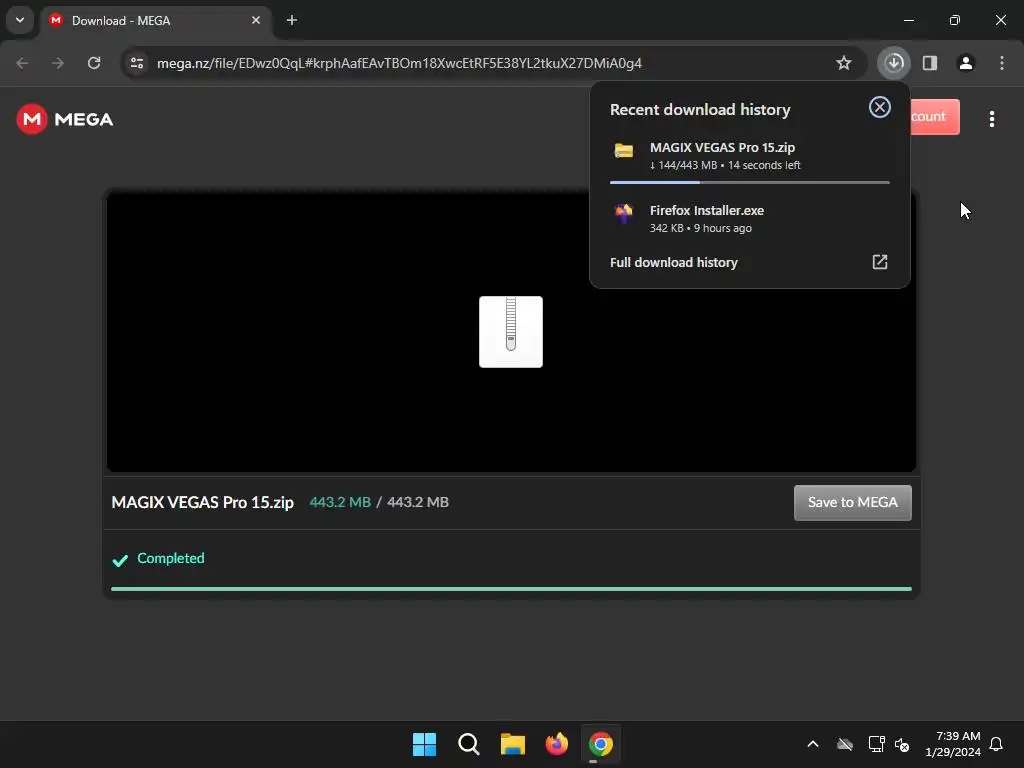Open the tab search dropdown arrow
1024x768 pixels.
coord(20,20)
